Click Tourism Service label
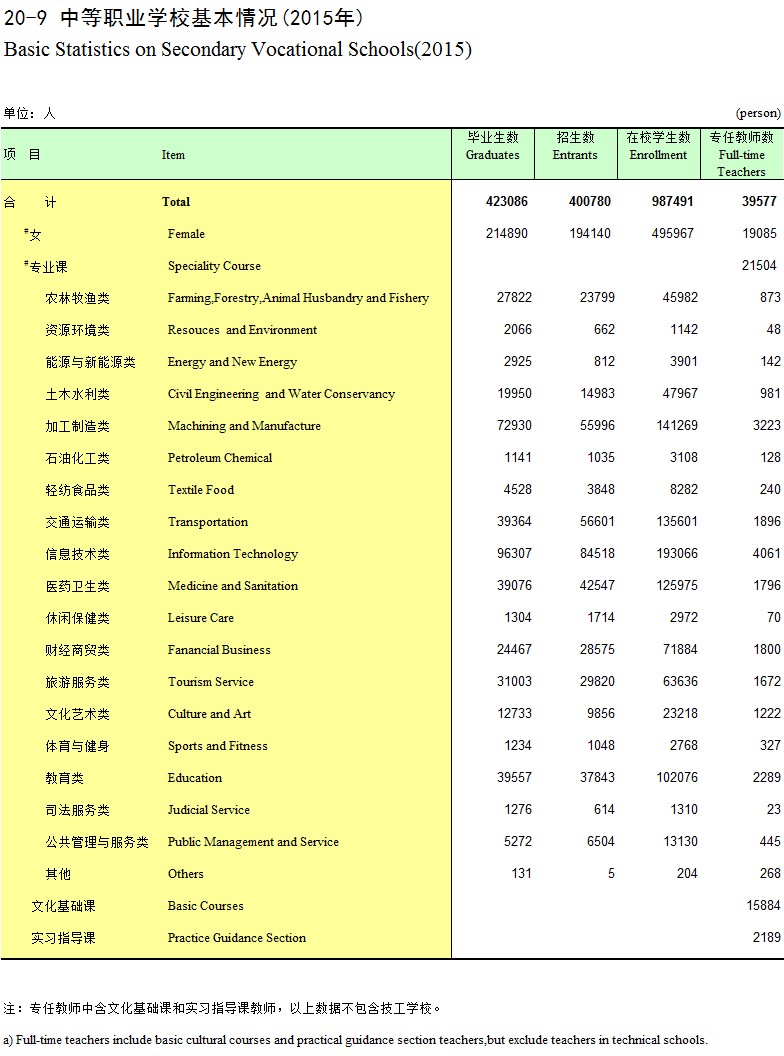The image size is (784, 1056). click(x=211, y=682)
